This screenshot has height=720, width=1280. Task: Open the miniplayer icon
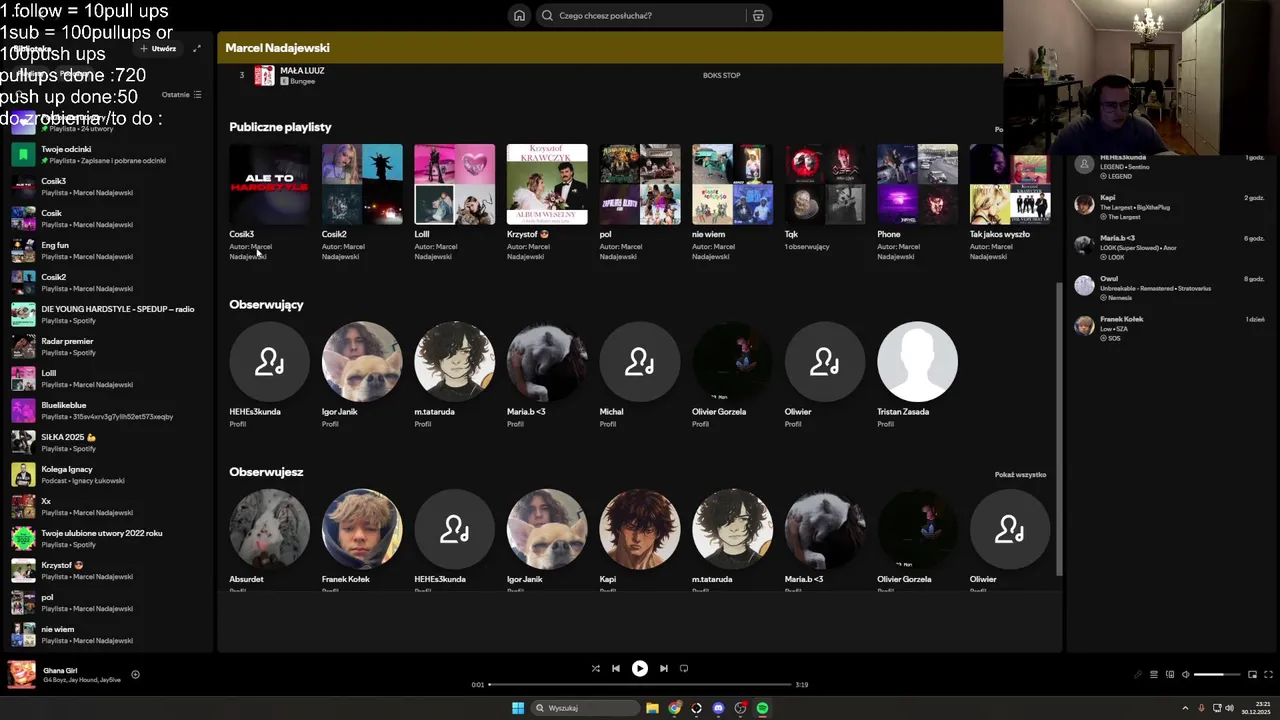1252,674
